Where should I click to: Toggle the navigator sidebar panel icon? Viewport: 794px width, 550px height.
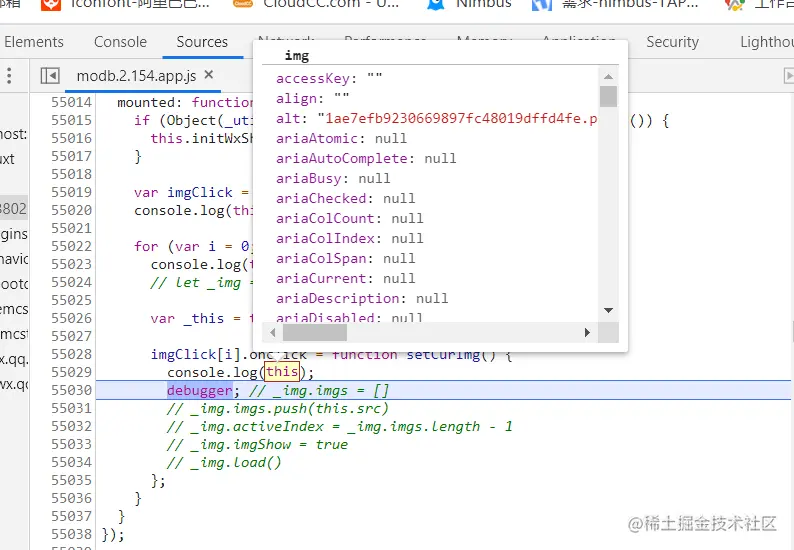tap(50, 76)
